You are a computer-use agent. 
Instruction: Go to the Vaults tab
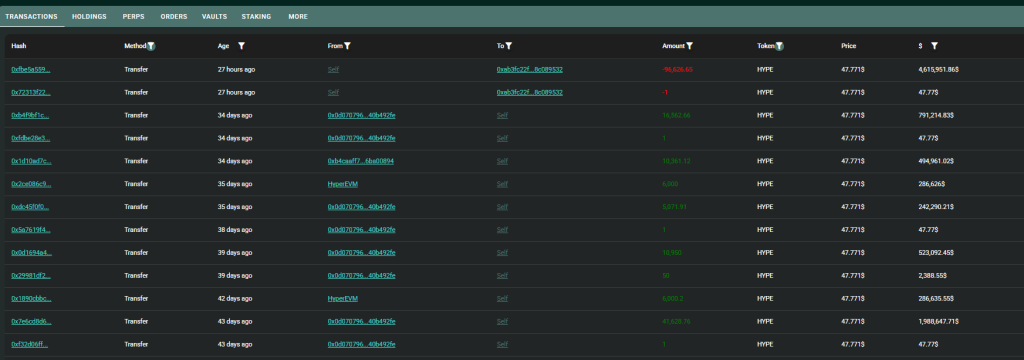pos(214,16)
